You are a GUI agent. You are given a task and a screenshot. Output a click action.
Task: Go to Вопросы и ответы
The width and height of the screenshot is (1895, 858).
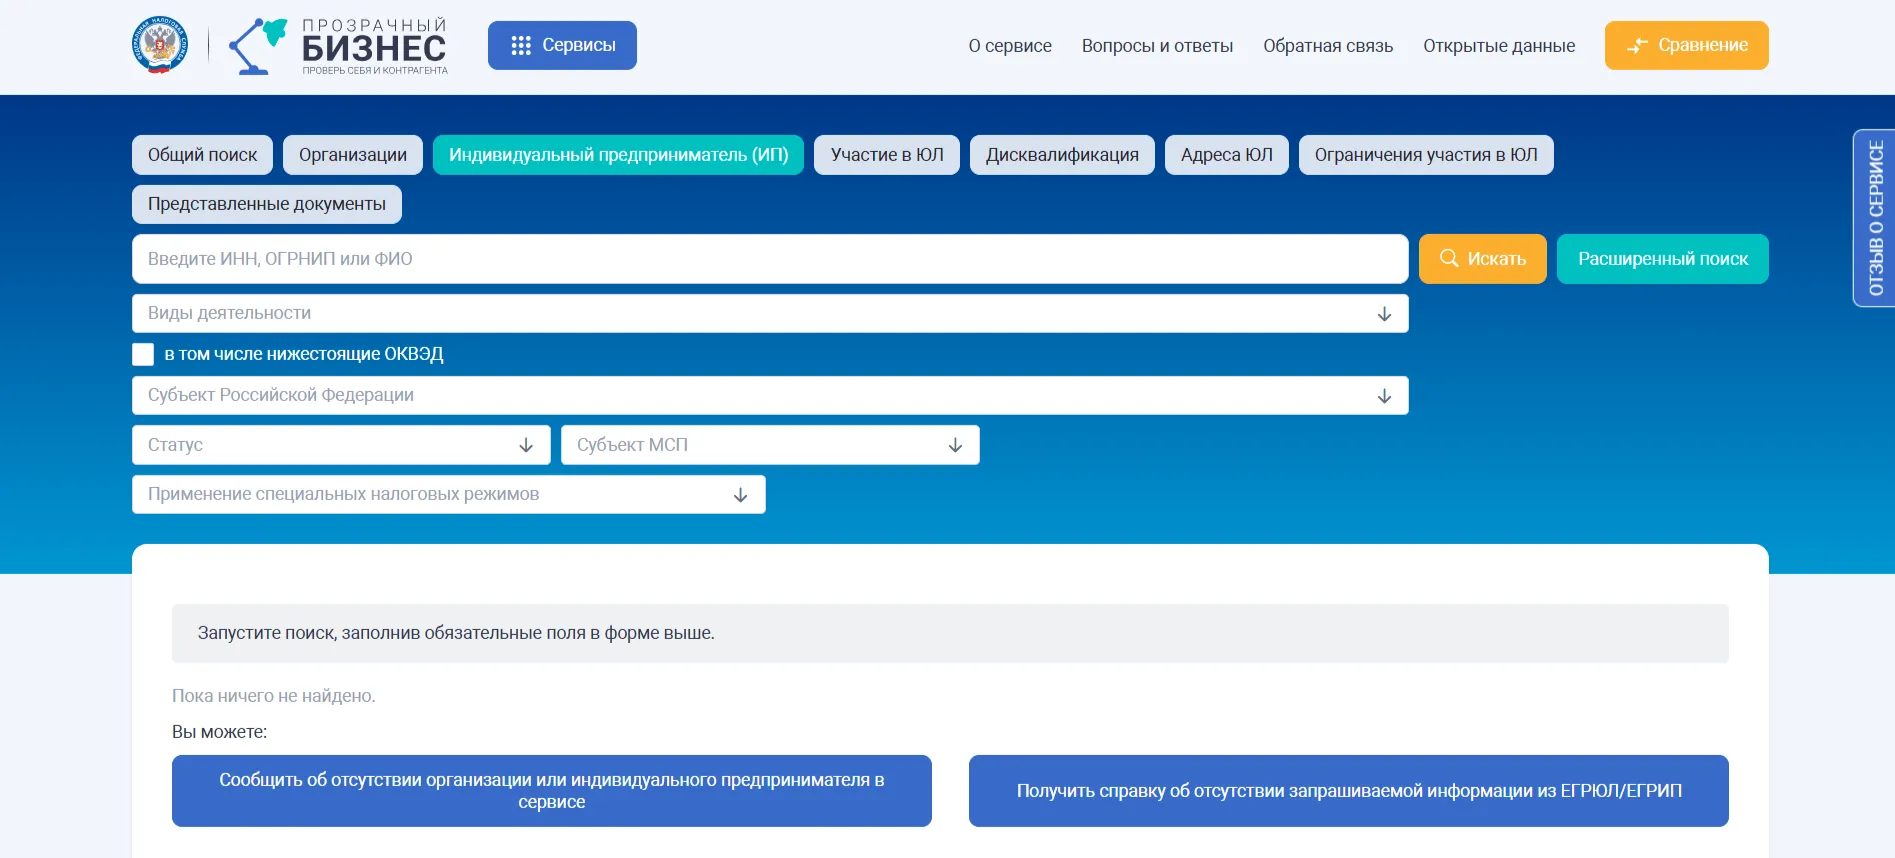click(1157, 46)
